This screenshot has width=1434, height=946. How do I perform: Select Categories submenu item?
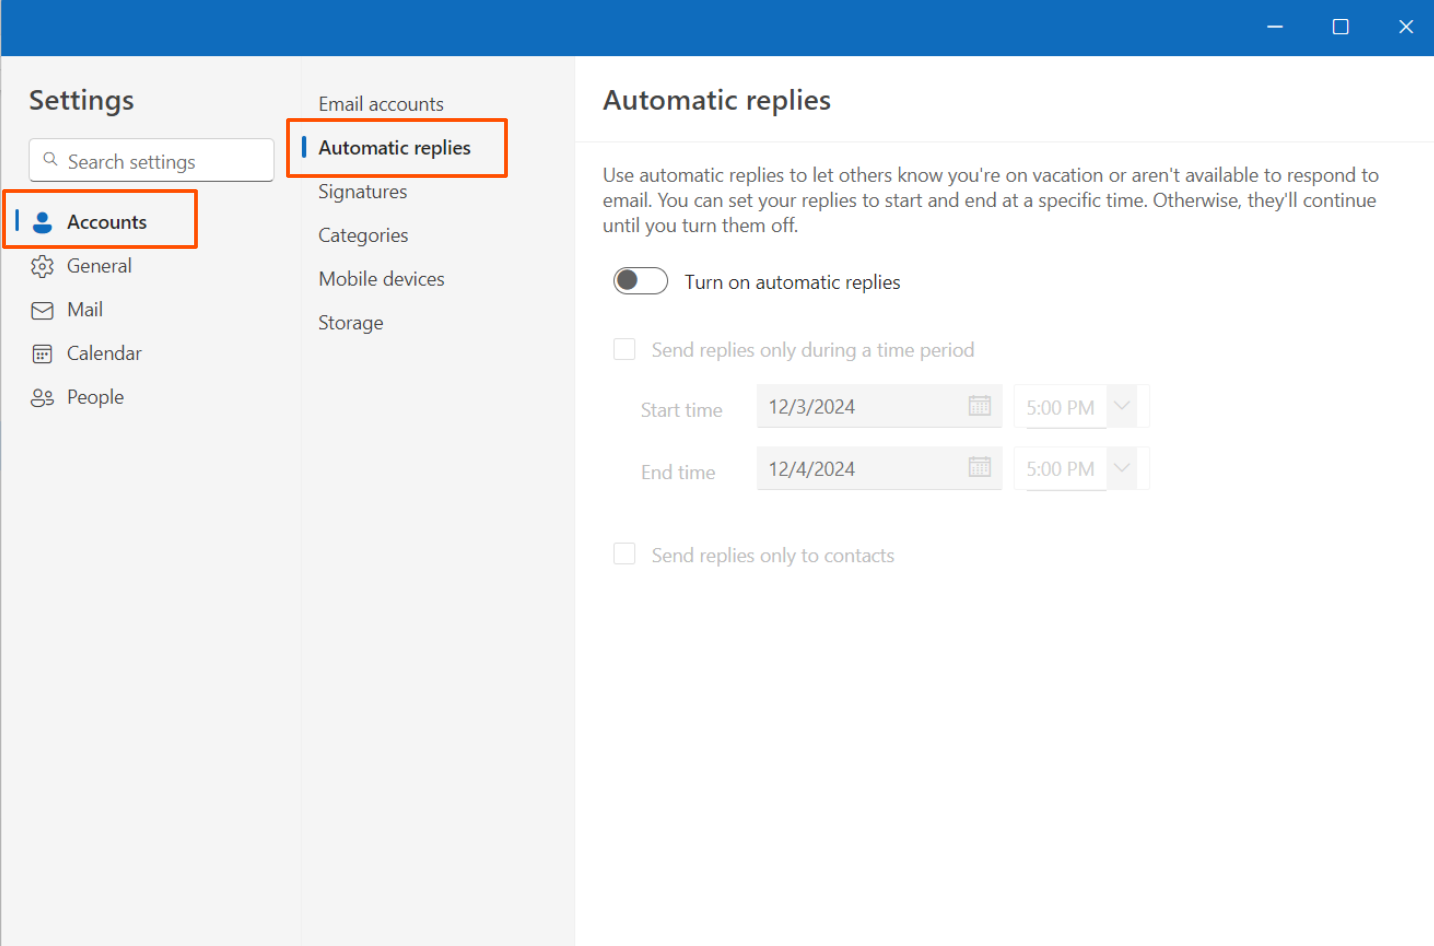tap(363, 236)
